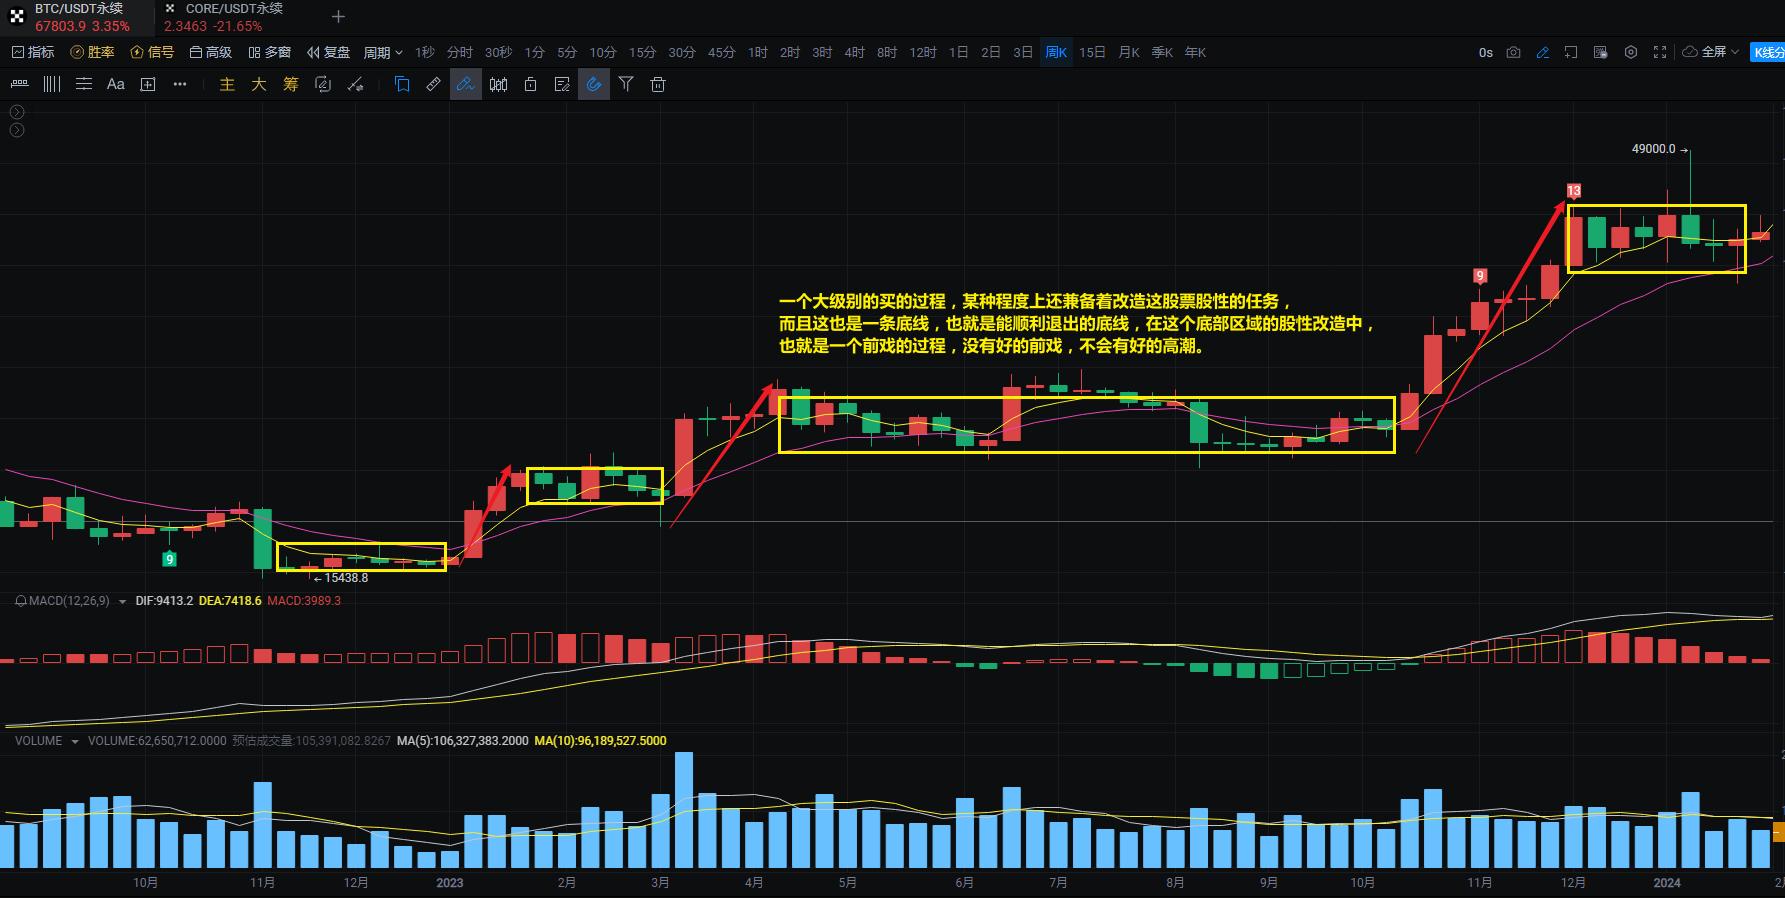Open the drawing notes edit icon

562,84
